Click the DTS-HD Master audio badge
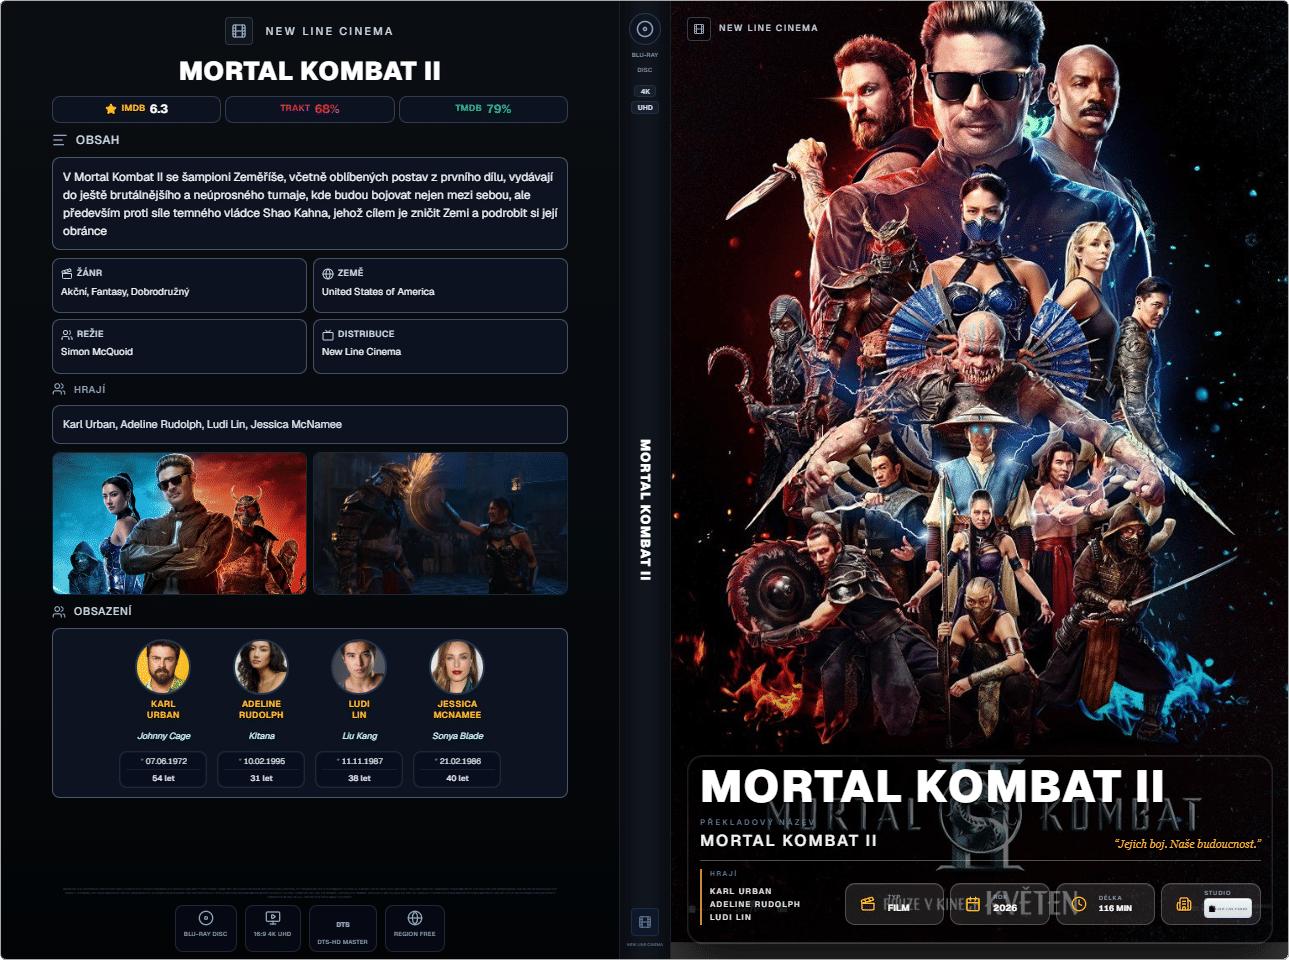This screenshot has height=960, width=1289. coord(343,929)
